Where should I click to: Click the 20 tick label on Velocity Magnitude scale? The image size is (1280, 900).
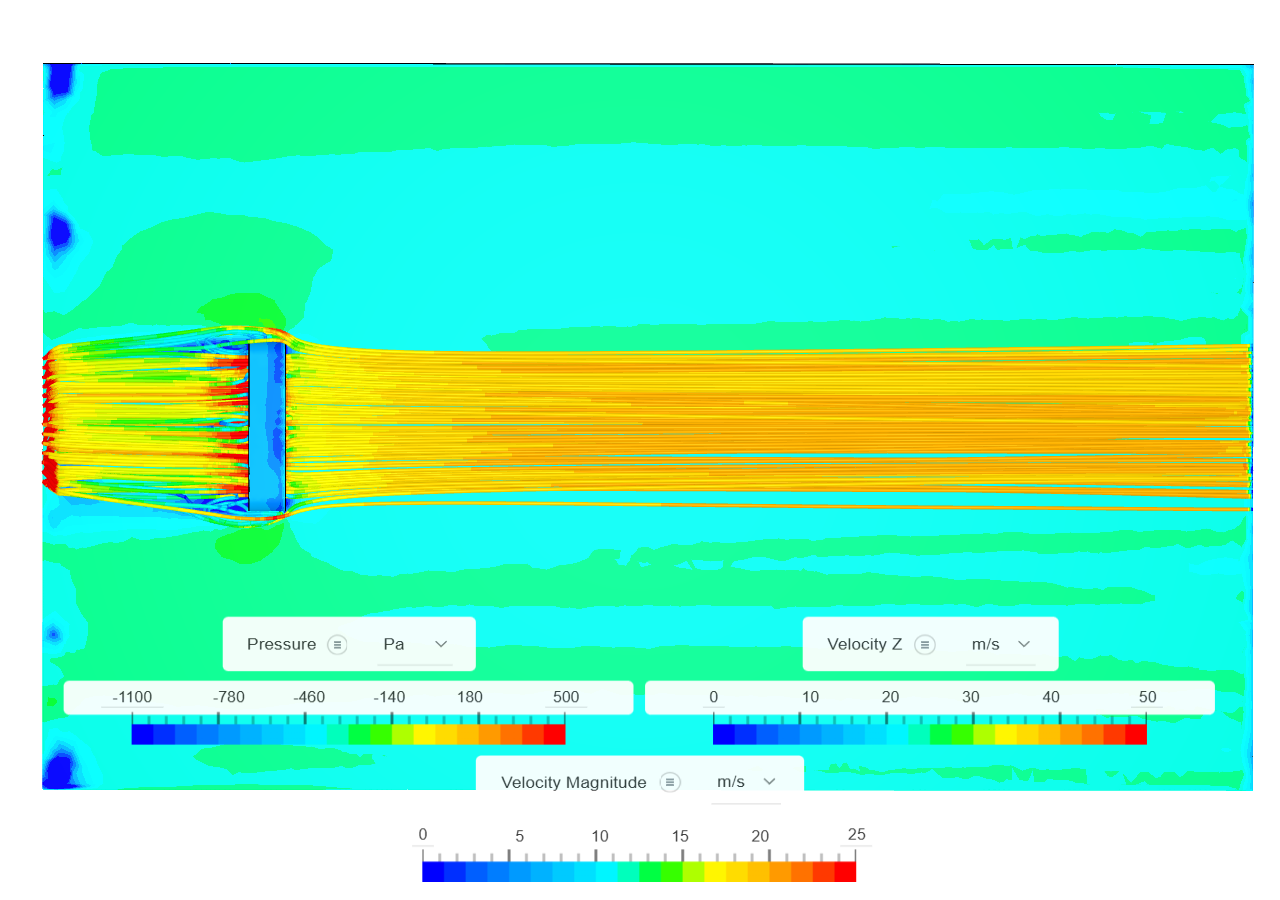point(760,836)
